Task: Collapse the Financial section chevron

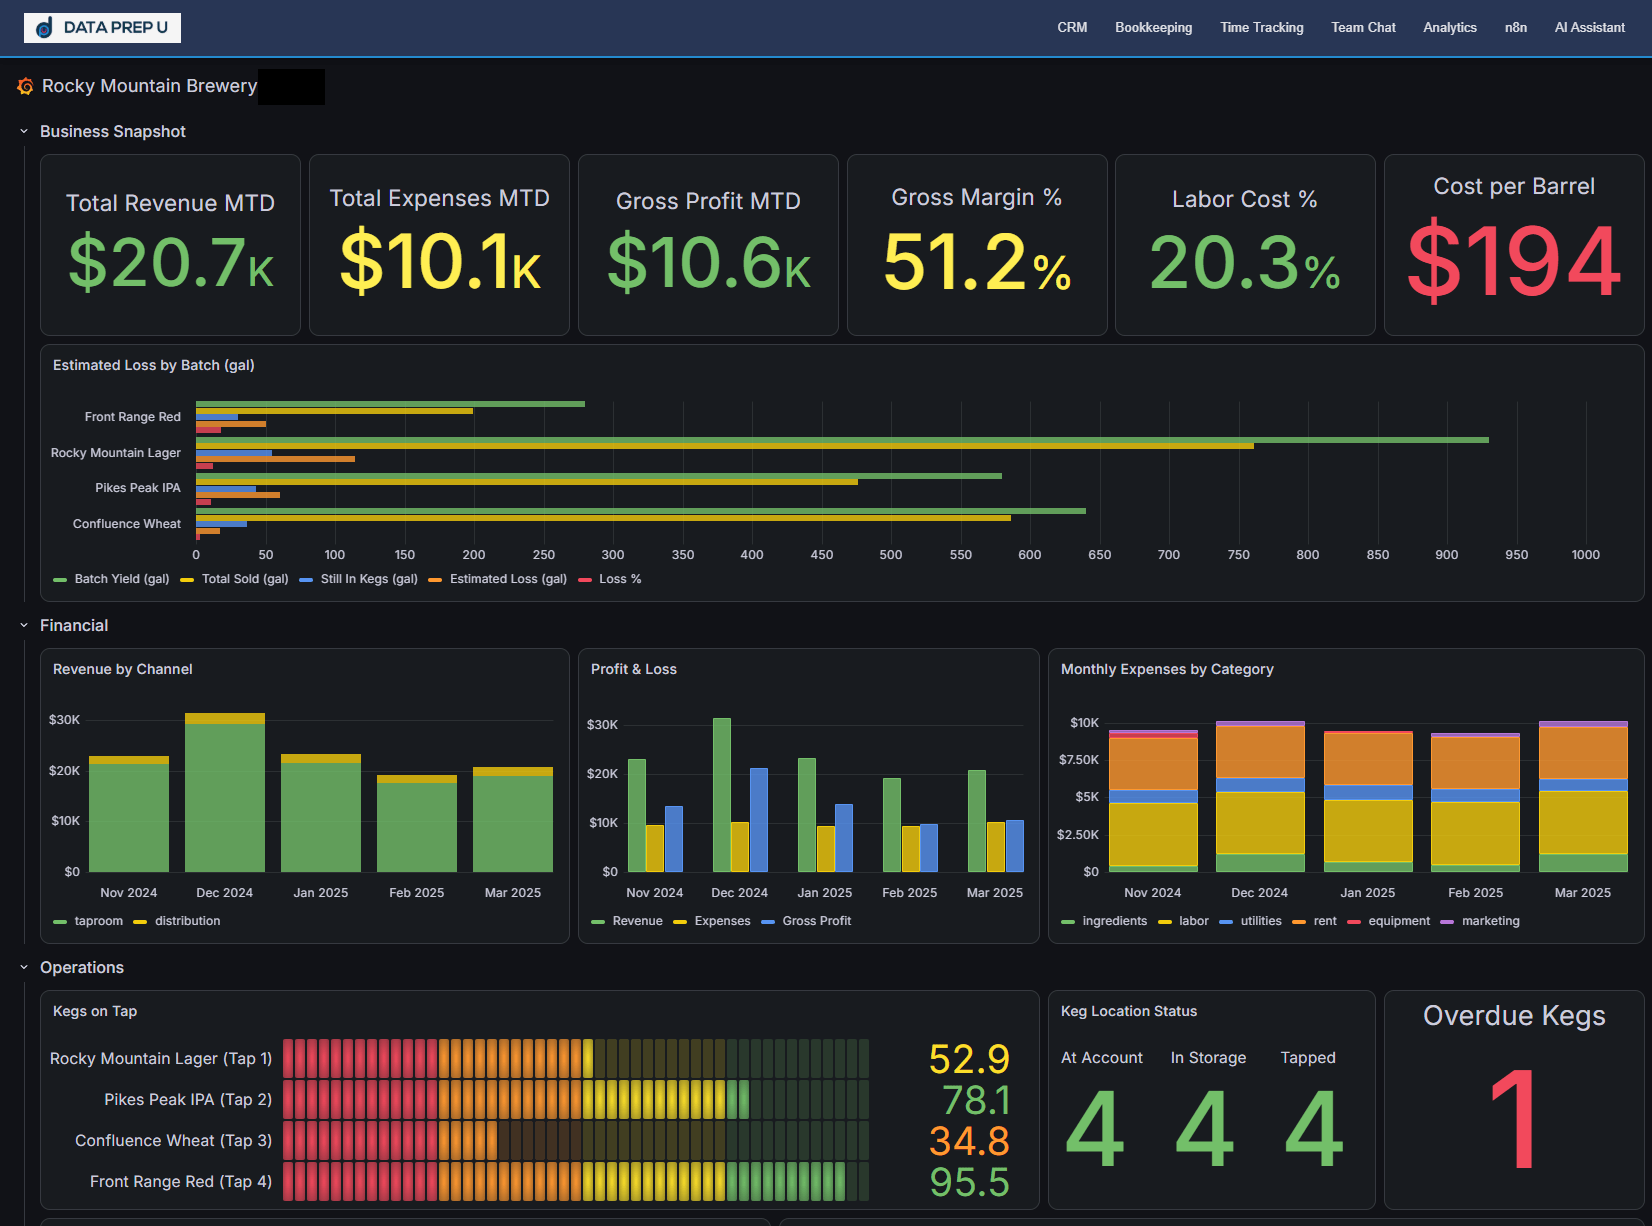Action: pos(24,626)
